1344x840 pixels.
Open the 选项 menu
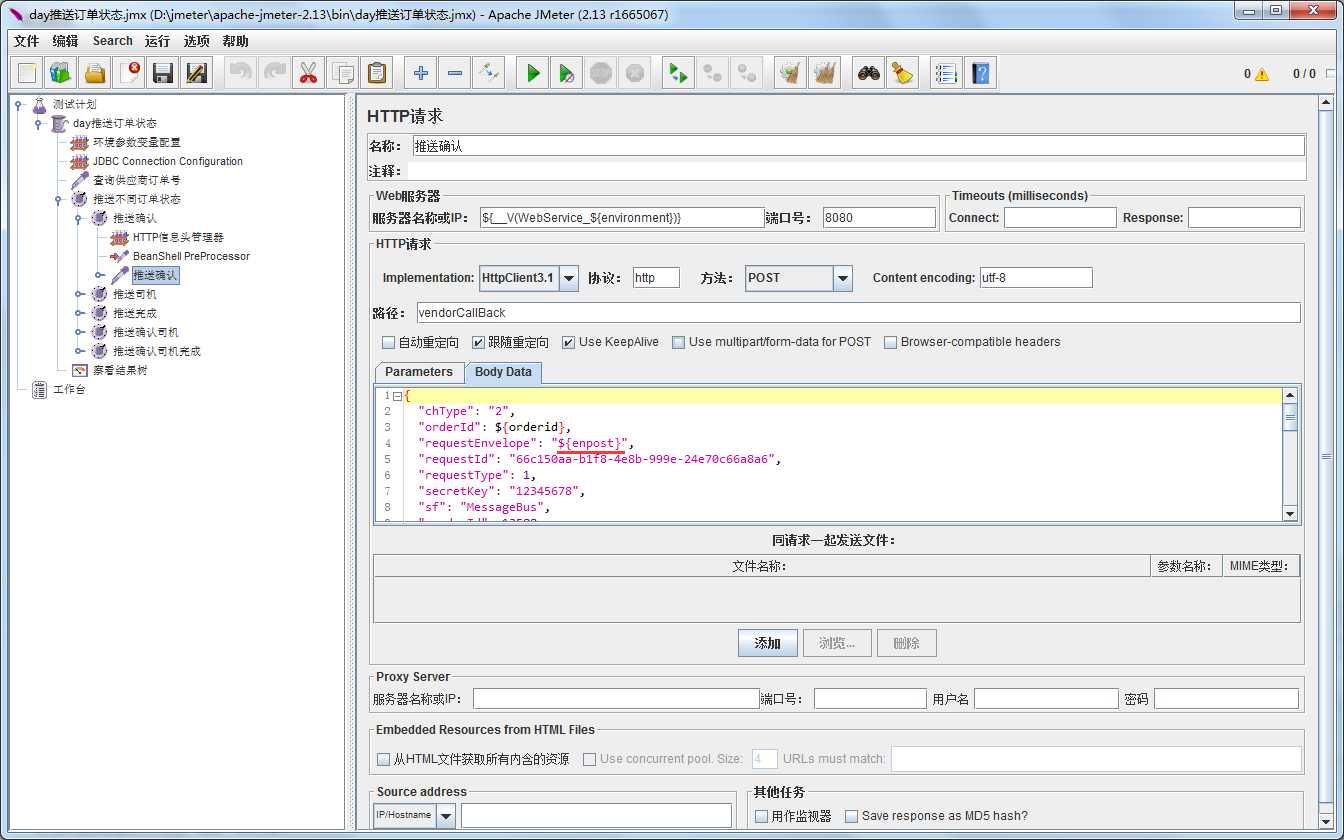197,41
